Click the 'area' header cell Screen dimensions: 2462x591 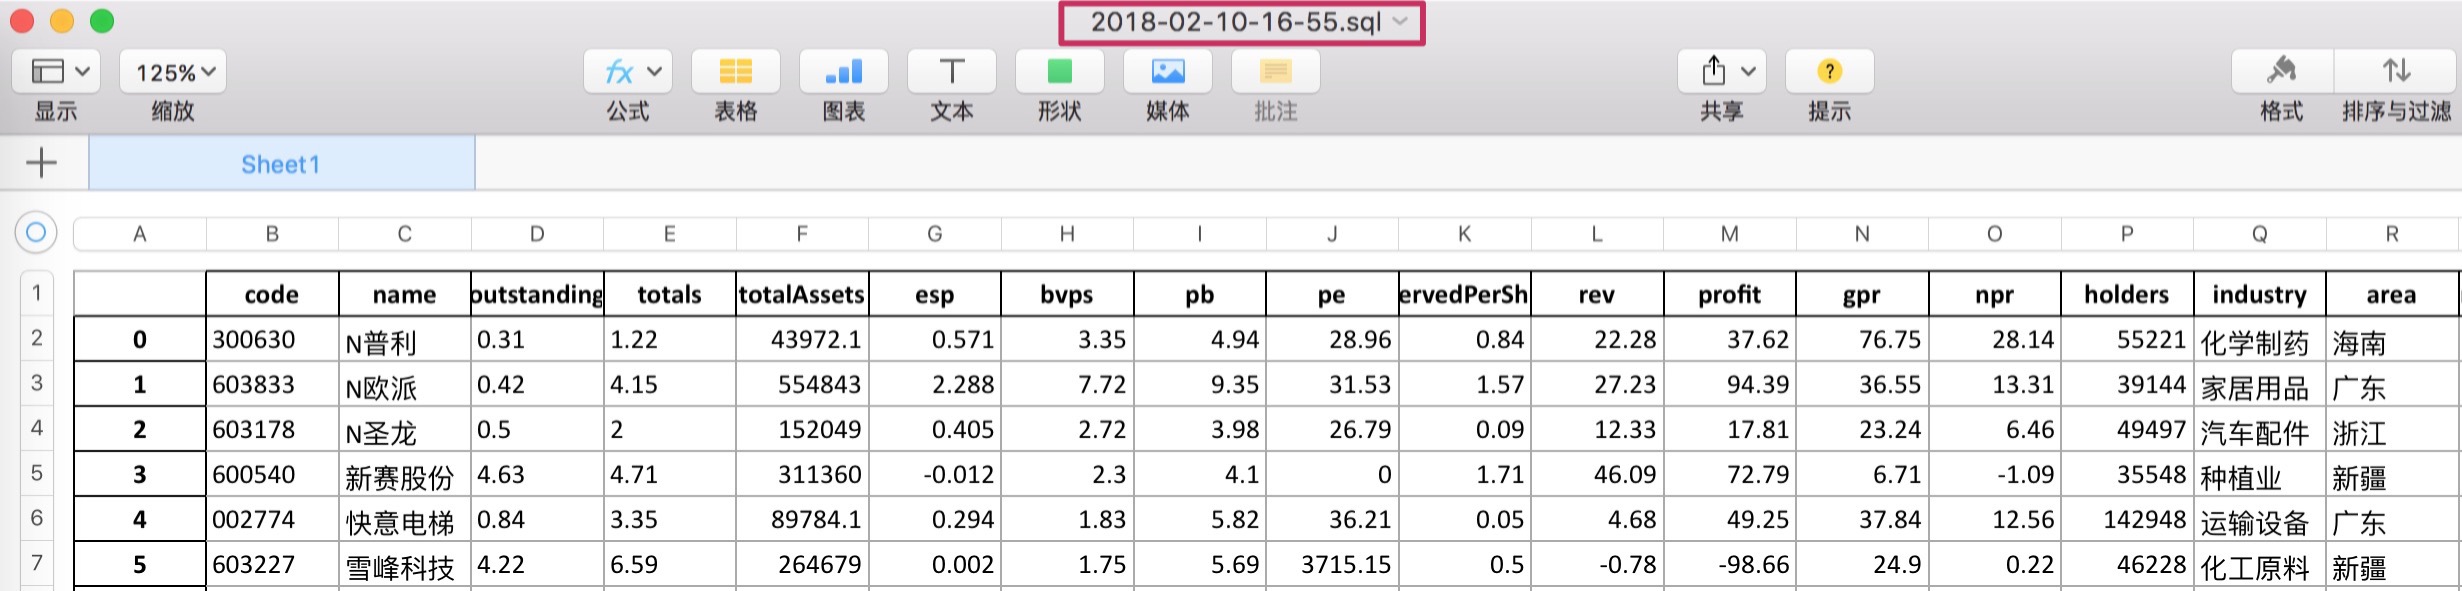2391,294
